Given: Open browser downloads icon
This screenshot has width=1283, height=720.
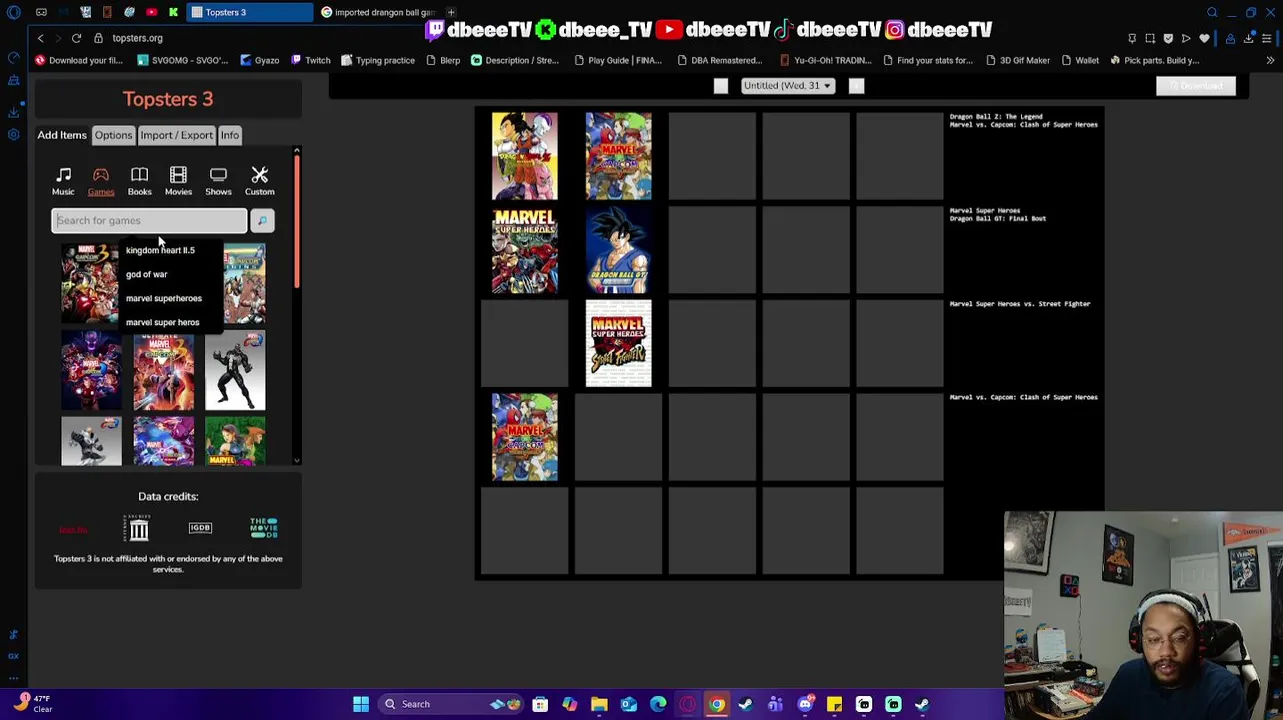Looking at the screenshot, I should pyautogui.click(x=1248, y=38).
